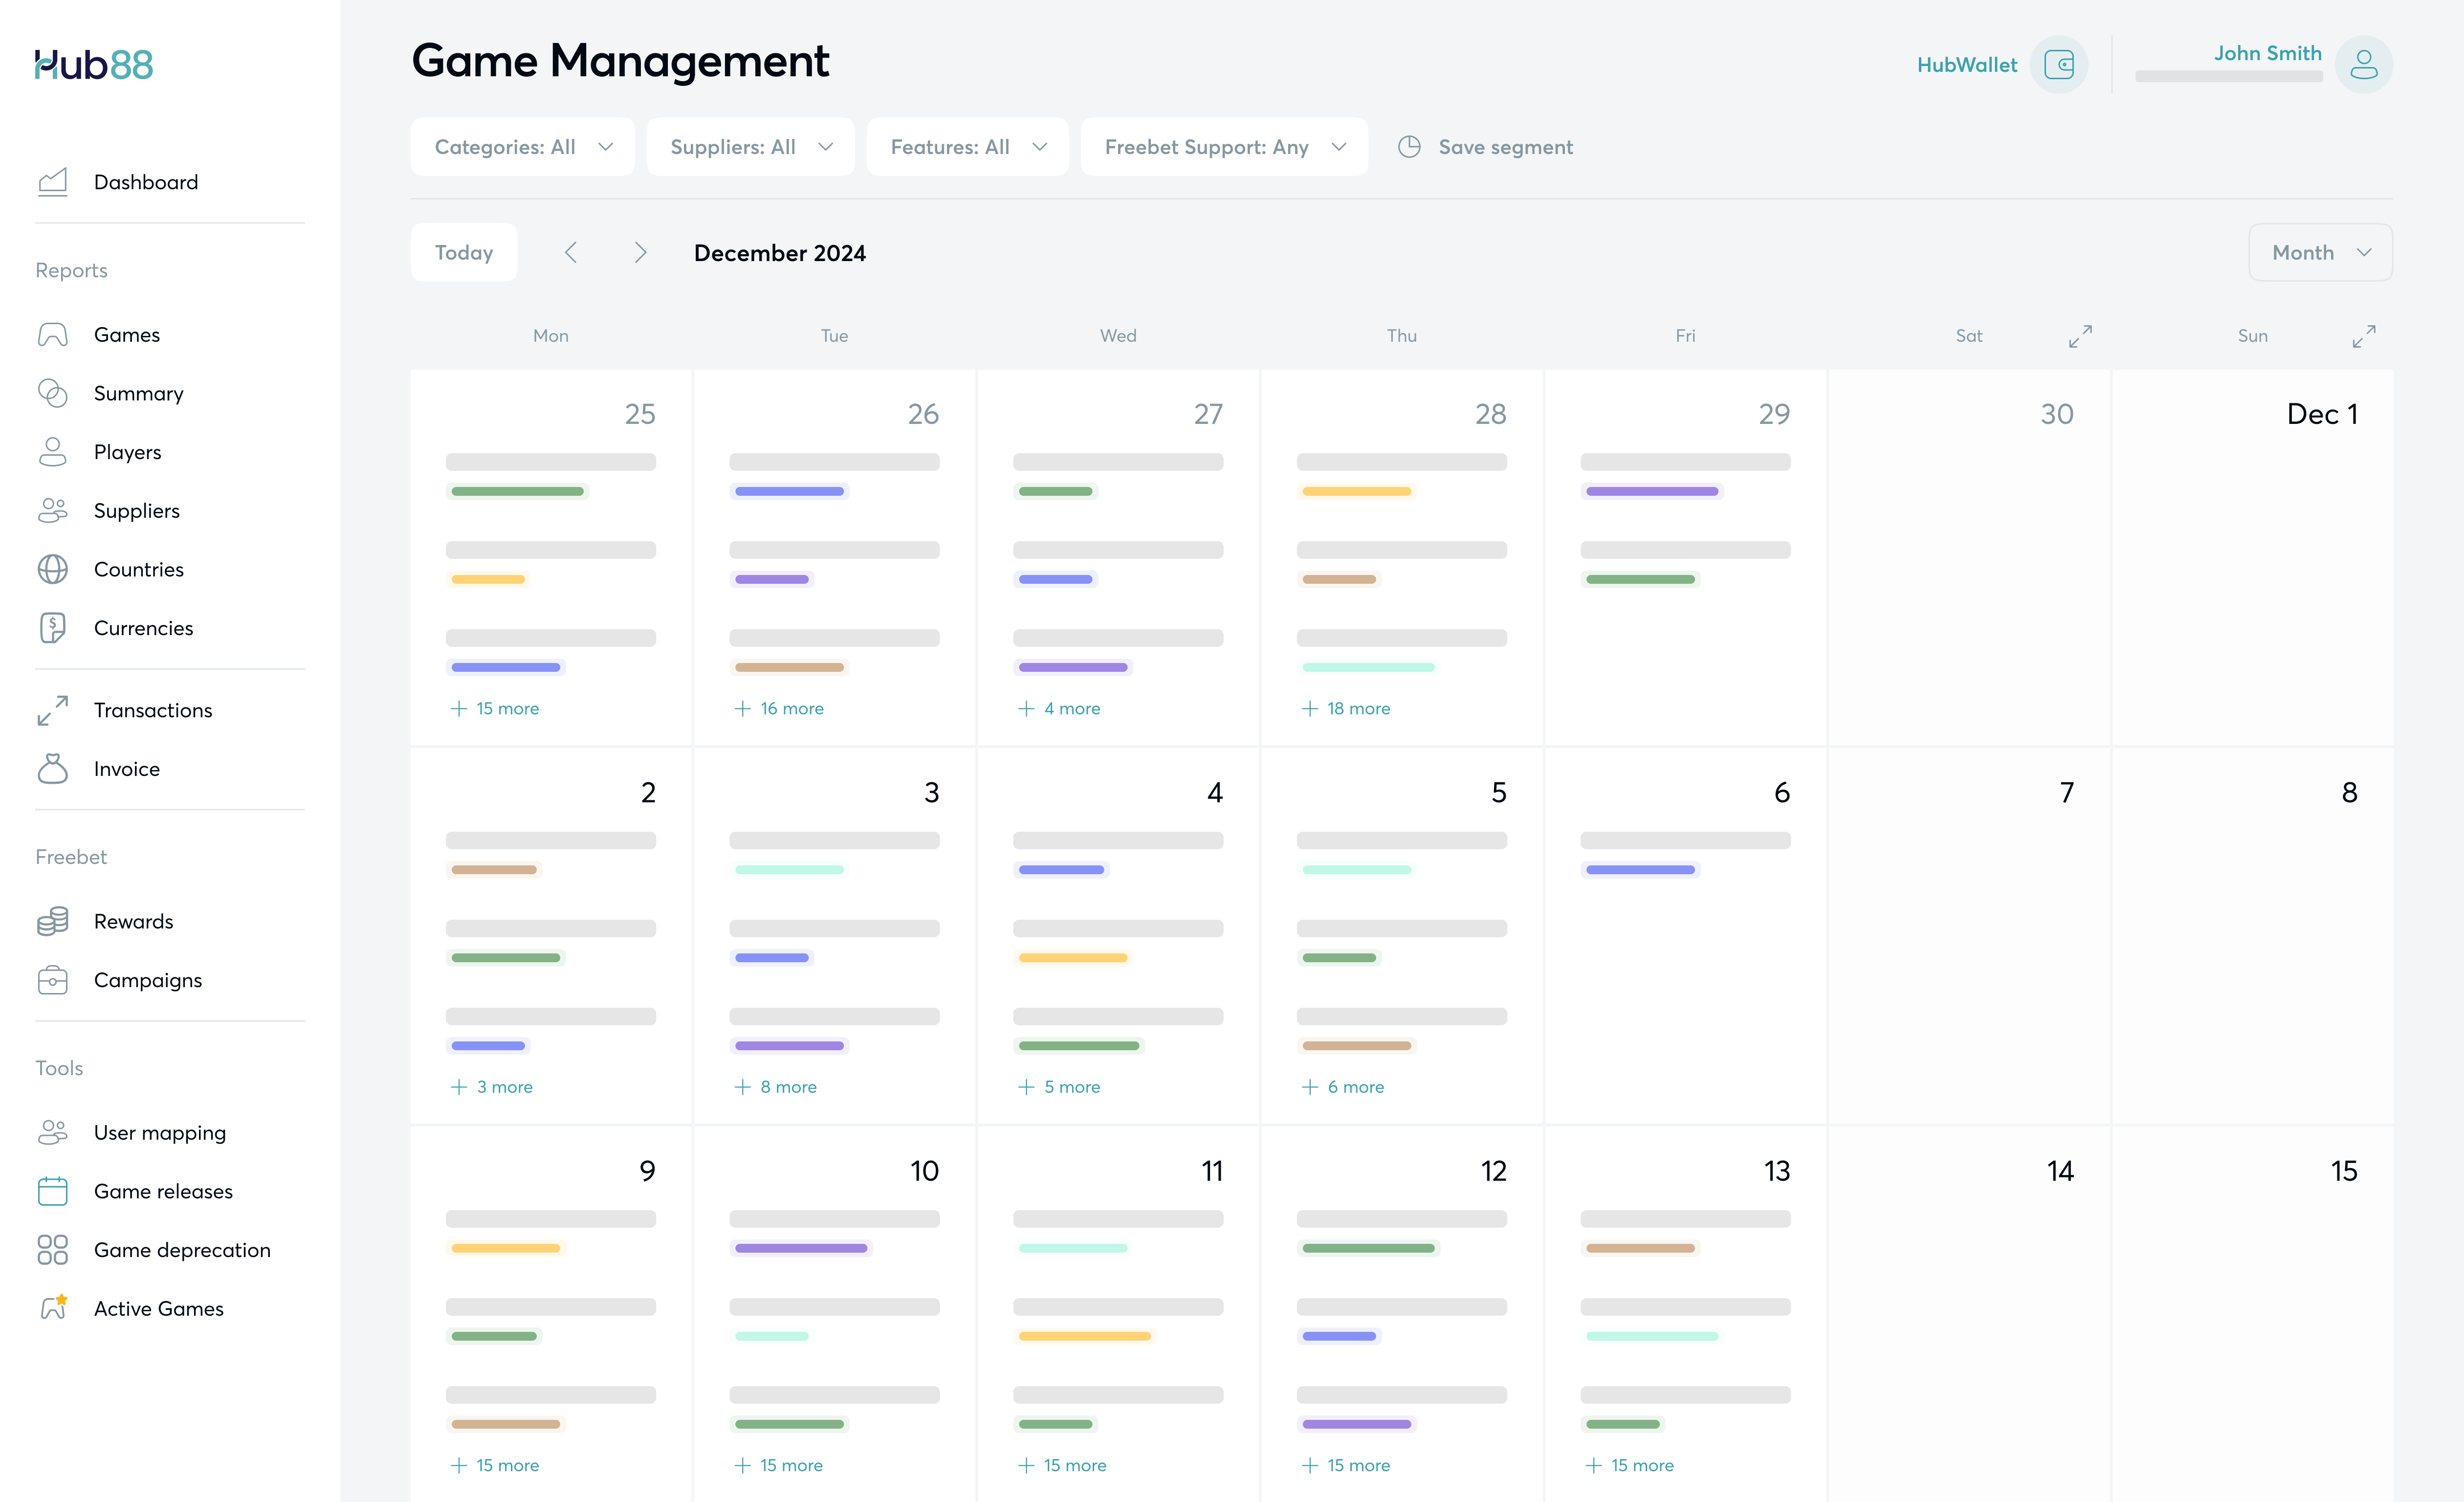2464x1502 pixels.
Task: Click the Hub88 logo
Action: click(94, 65)
